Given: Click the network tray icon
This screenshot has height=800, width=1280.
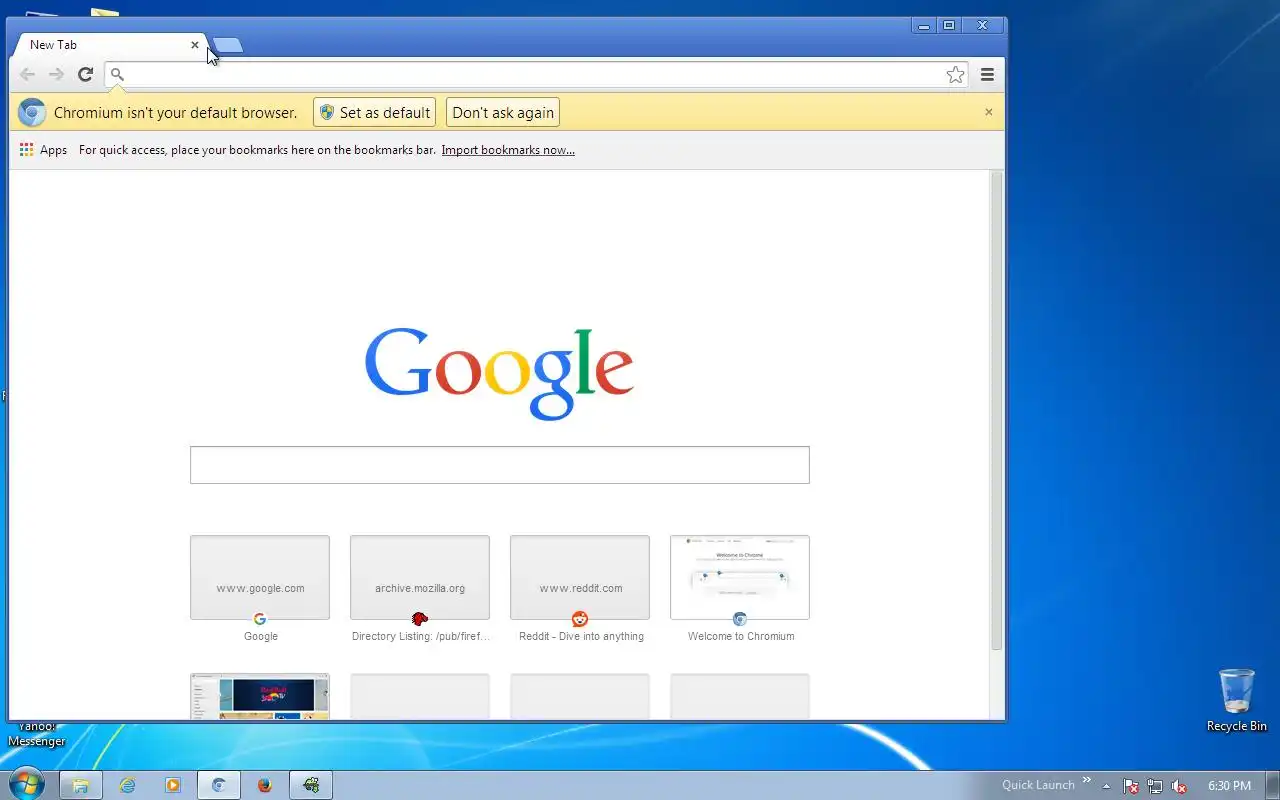Looking at the screenshot, I should [1155, 786].
